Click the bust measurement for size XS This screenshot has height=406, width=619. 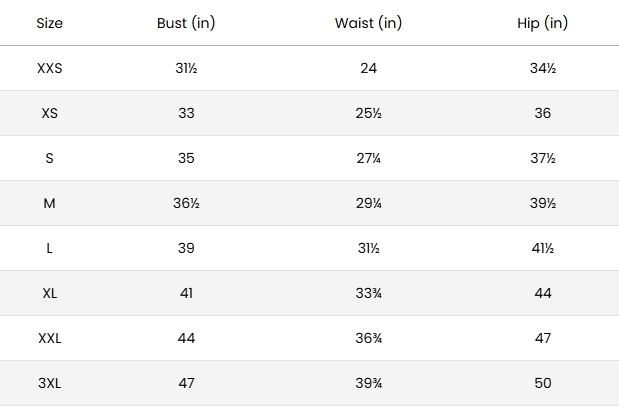pyautogui.click(x=186, y=113)
